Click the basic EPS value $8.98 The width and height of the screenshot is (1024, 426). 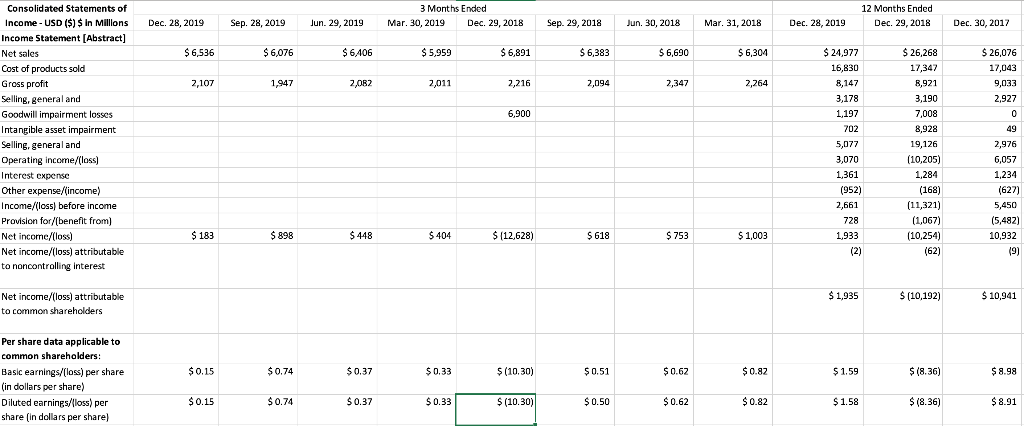click(x=1004, y=372)
